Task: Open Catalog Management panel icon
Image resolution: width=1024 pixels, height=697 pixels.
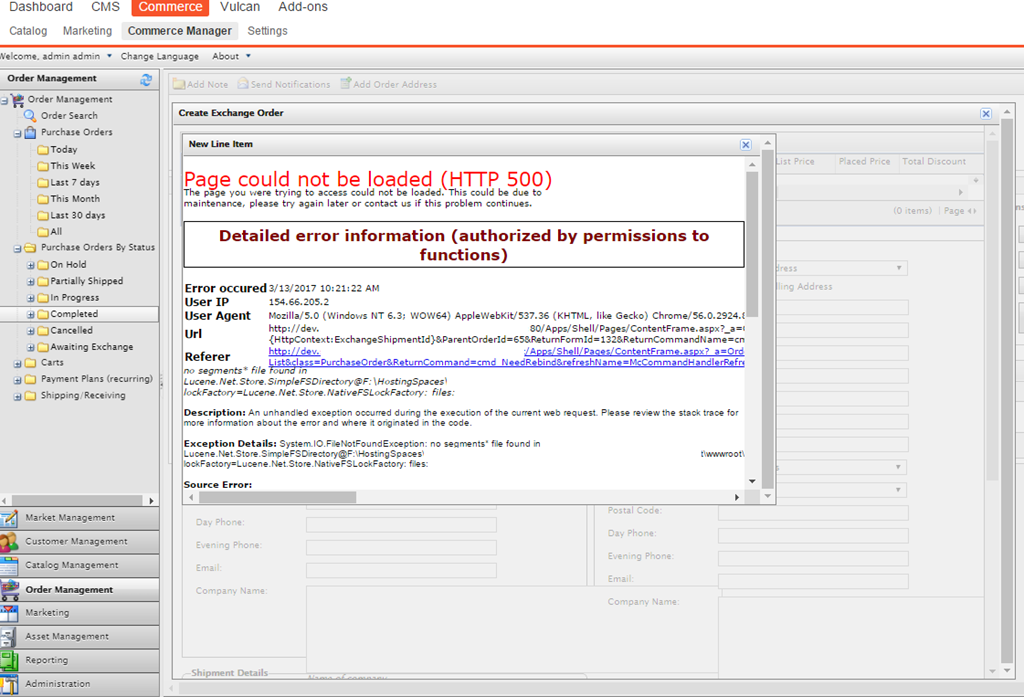Action: (9, 566)
